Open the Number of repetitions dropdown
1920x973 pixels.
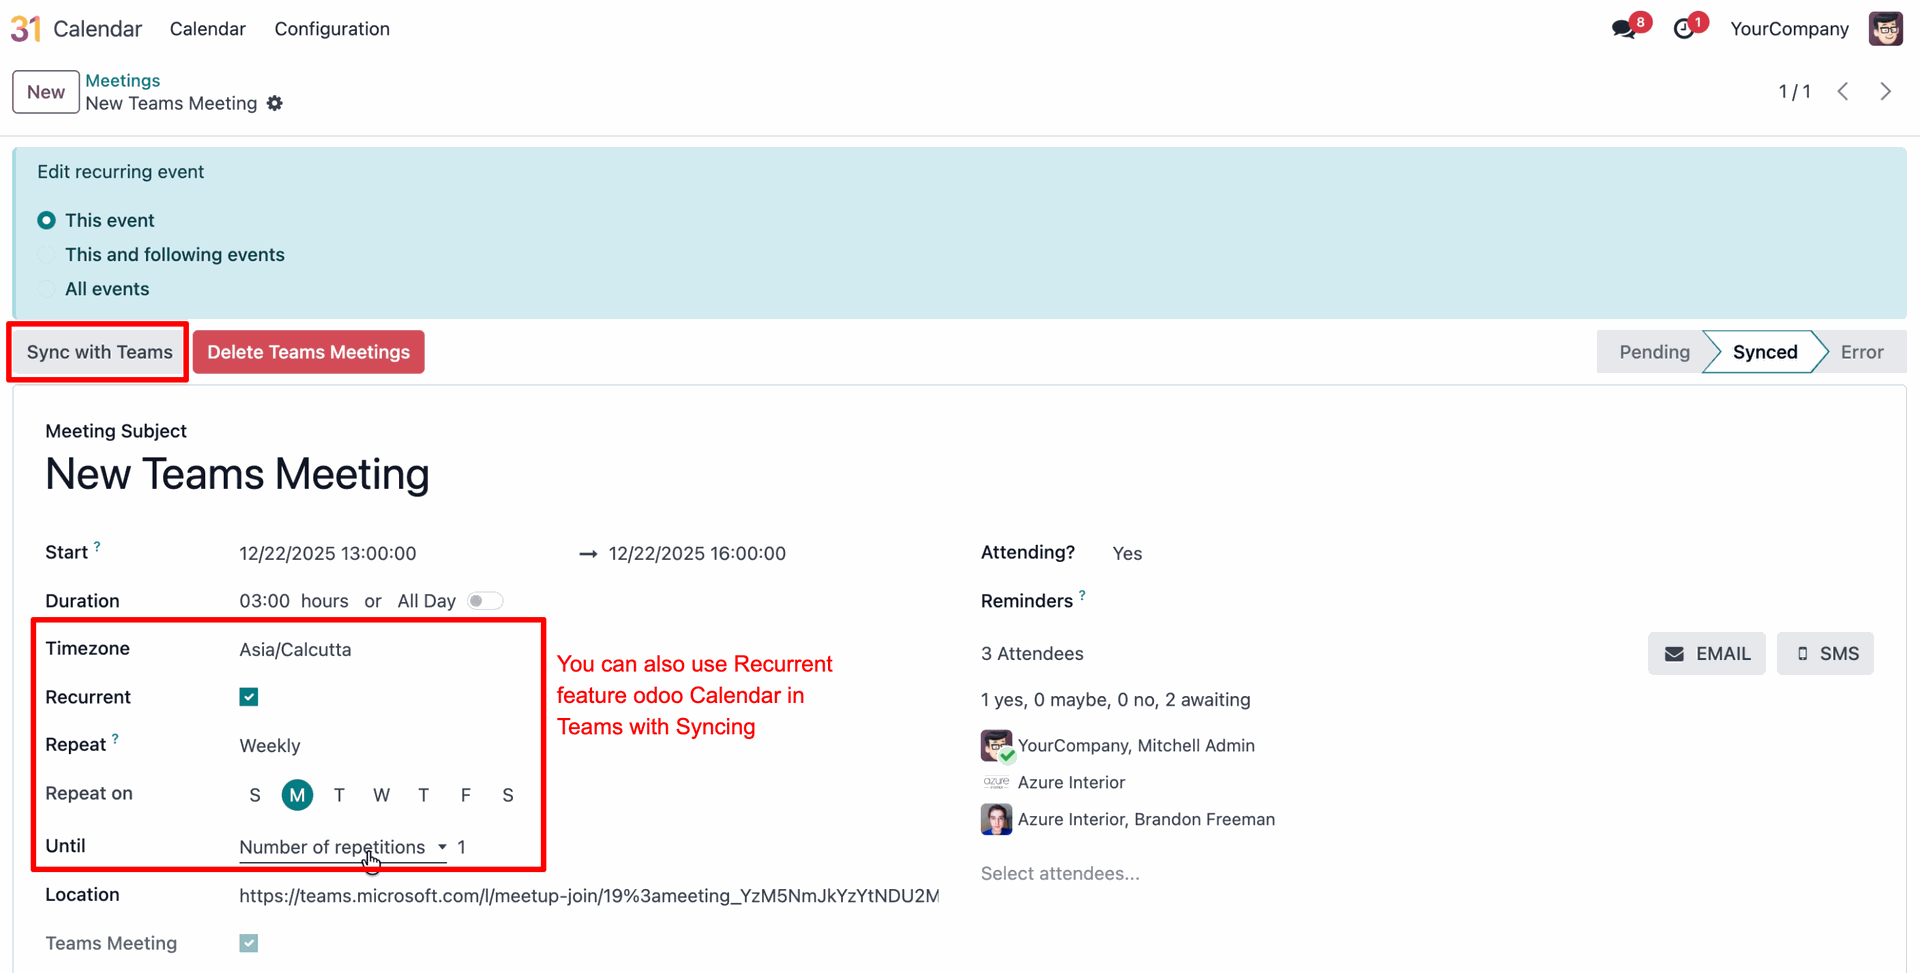(x=343, y=847)
